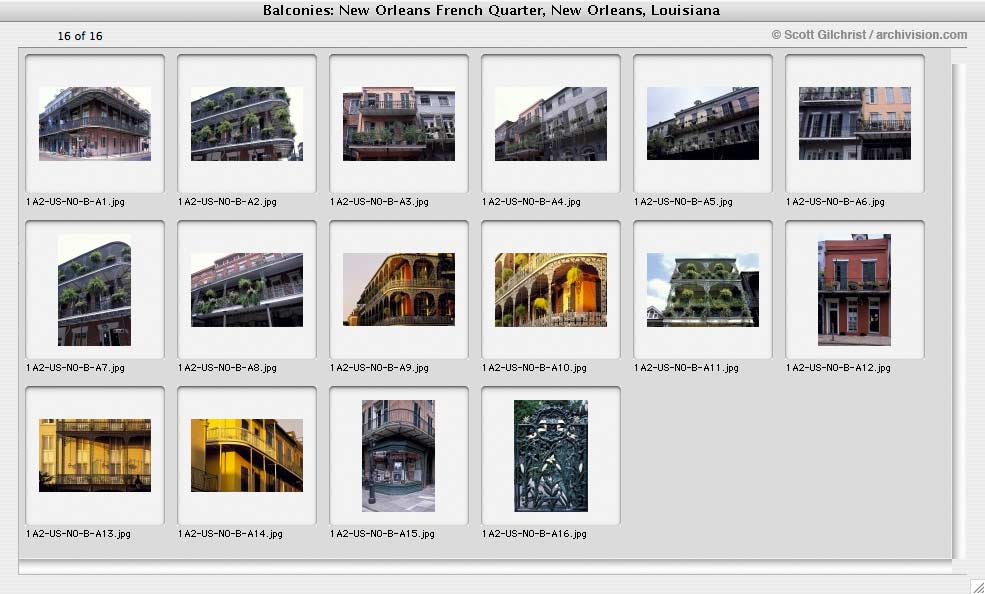The height and width of the screenshot is (594, 985).
Task: Select the 1A2-US-NO-B-A4.jpg thumbnail
Action: [551, 124]
